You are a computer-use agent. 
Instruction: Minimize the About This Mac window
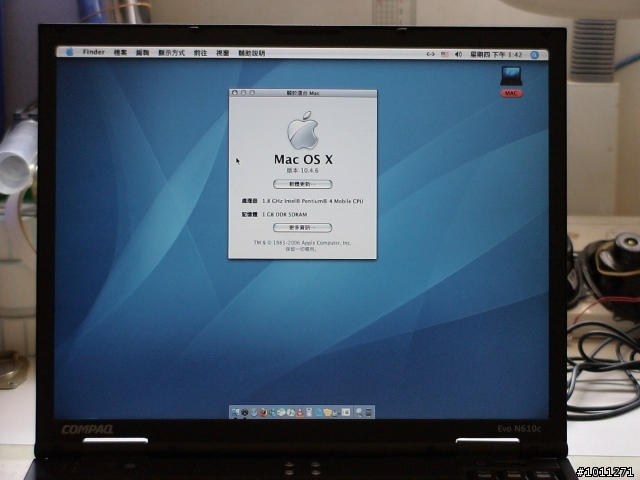(243, 93)
